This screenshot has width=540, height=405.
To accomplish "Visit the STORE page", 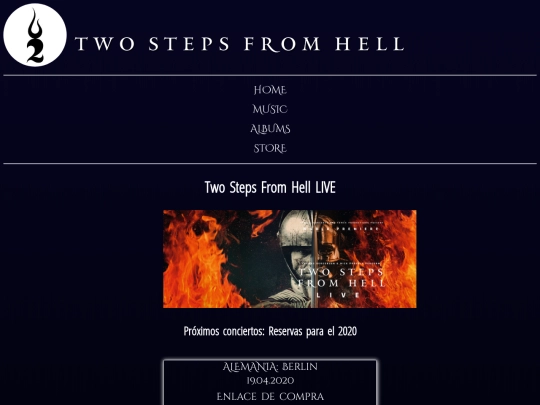I will (x=270, y=148).
